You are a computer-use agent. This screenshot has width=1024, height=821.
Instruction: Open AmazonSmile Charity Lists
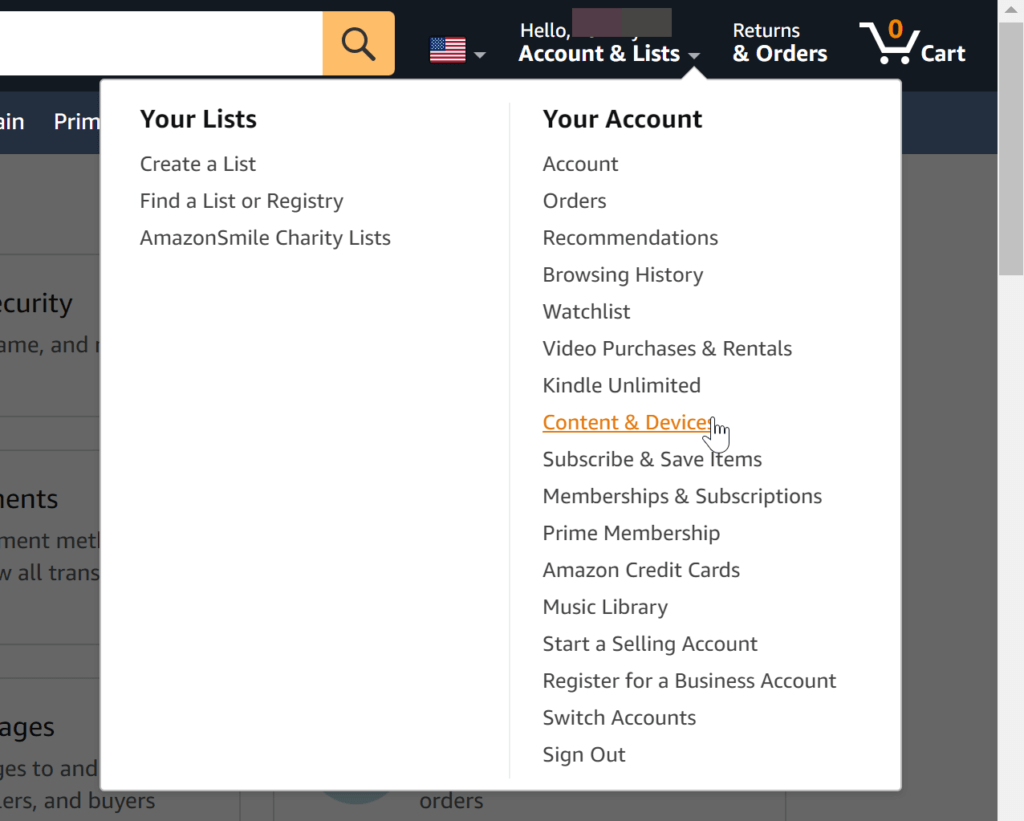(265, 238)
